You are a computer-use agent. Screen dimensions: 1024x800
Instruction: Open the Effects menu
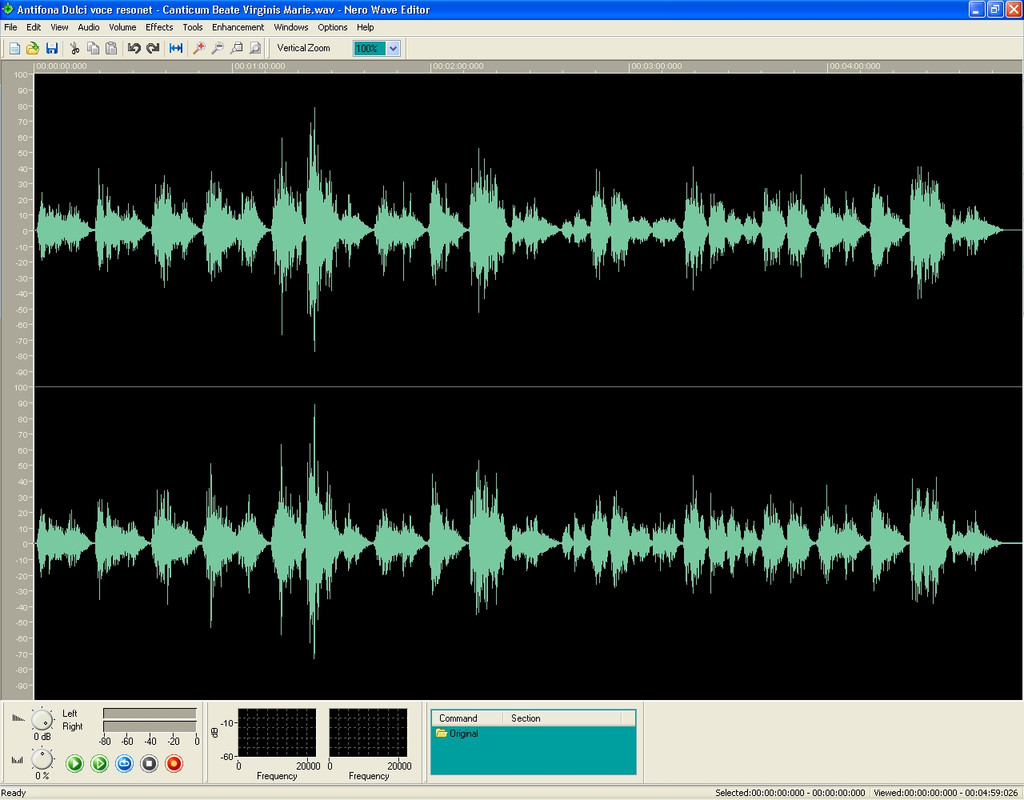pyautogui.click(x=159, y=27)
